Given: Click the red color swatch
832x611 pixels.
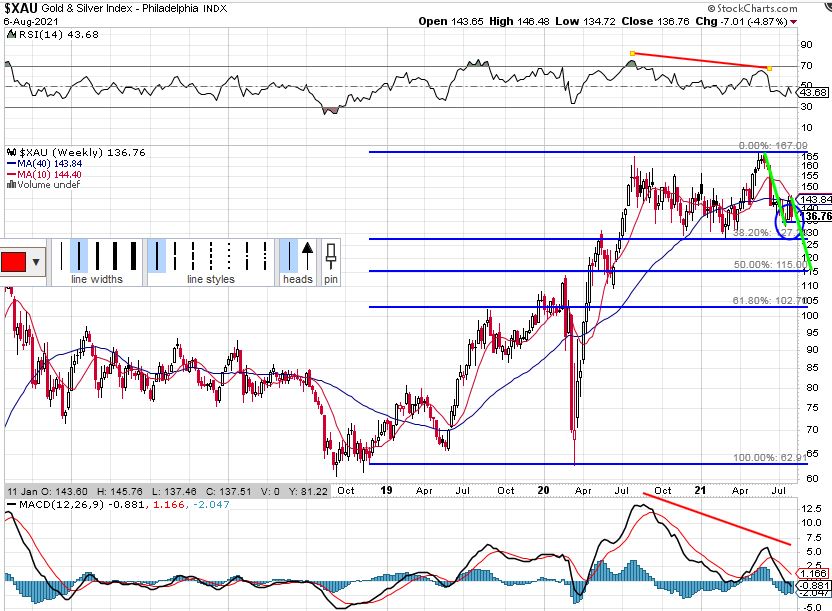Looking at the screenshot, I should (14, 262).
